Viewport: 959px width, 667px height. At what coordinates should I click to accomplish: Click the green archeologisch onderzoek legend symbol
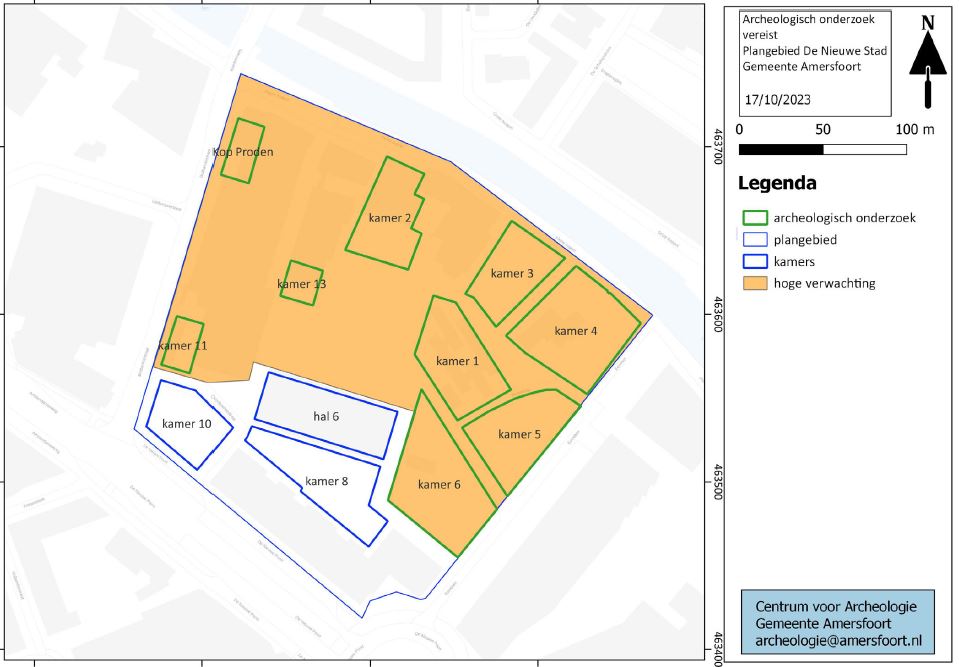coord(755,217)
